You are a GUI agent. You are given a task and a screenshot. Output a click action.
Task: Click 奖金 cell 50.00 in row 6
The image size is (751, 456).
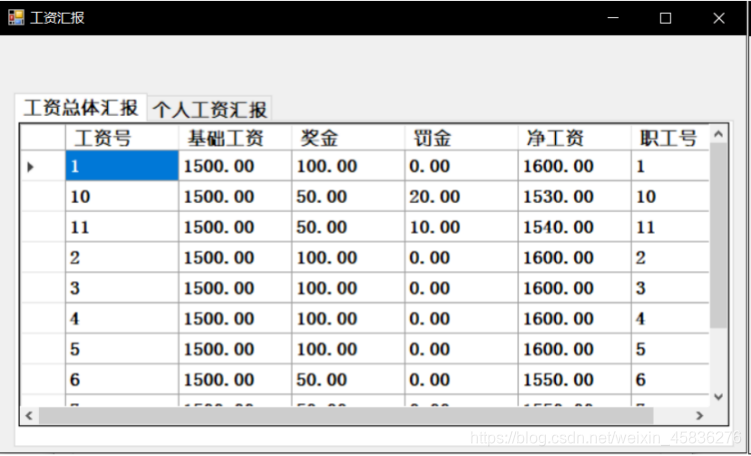pos(348,380)
